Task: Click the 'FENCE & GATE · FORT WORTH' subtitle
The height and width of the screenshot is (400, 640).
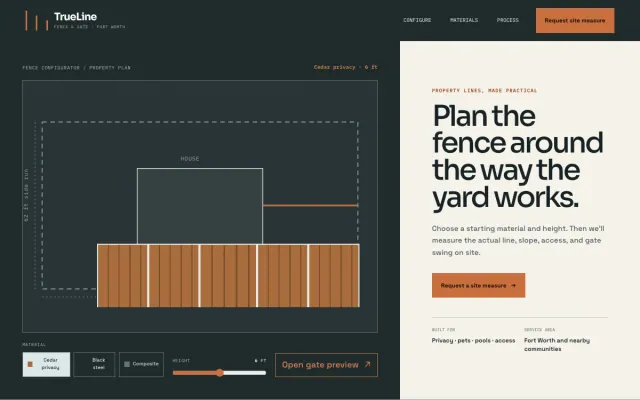Action: [x=89, y=27]
